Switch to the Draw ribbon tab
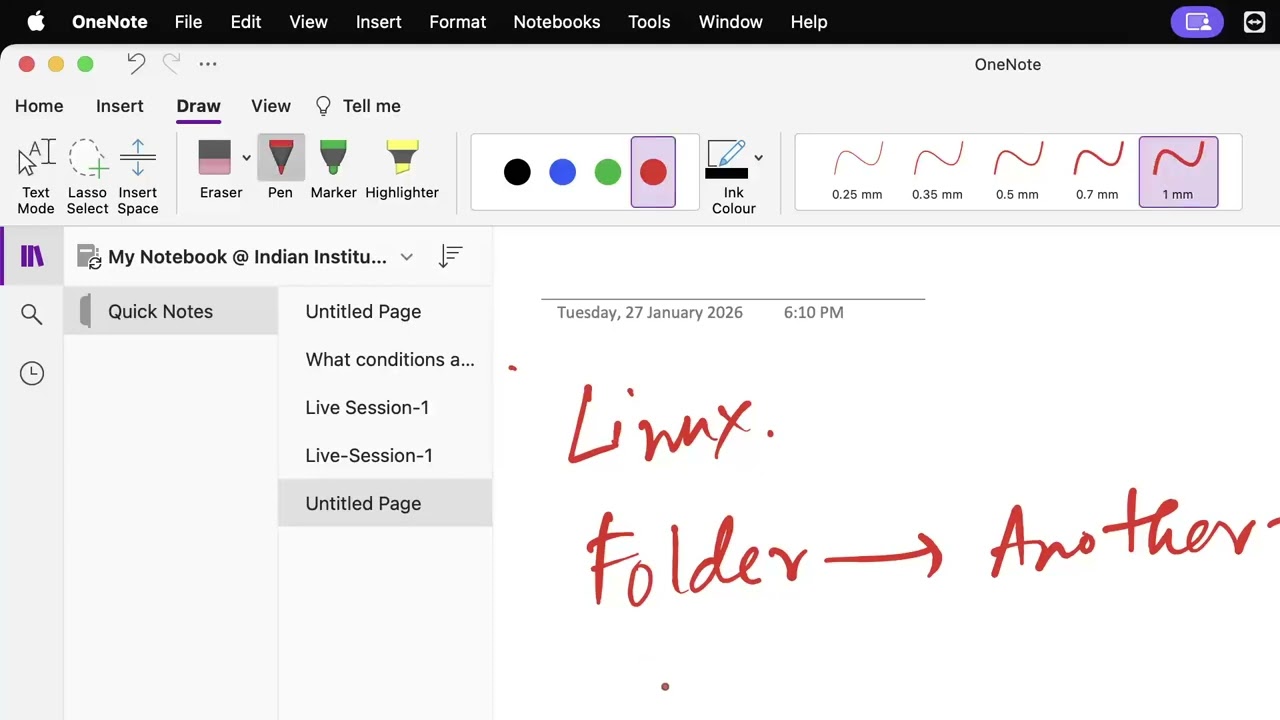Viewport: 1280px width, 720px height. pyautogui.click(x=198, y=106)
